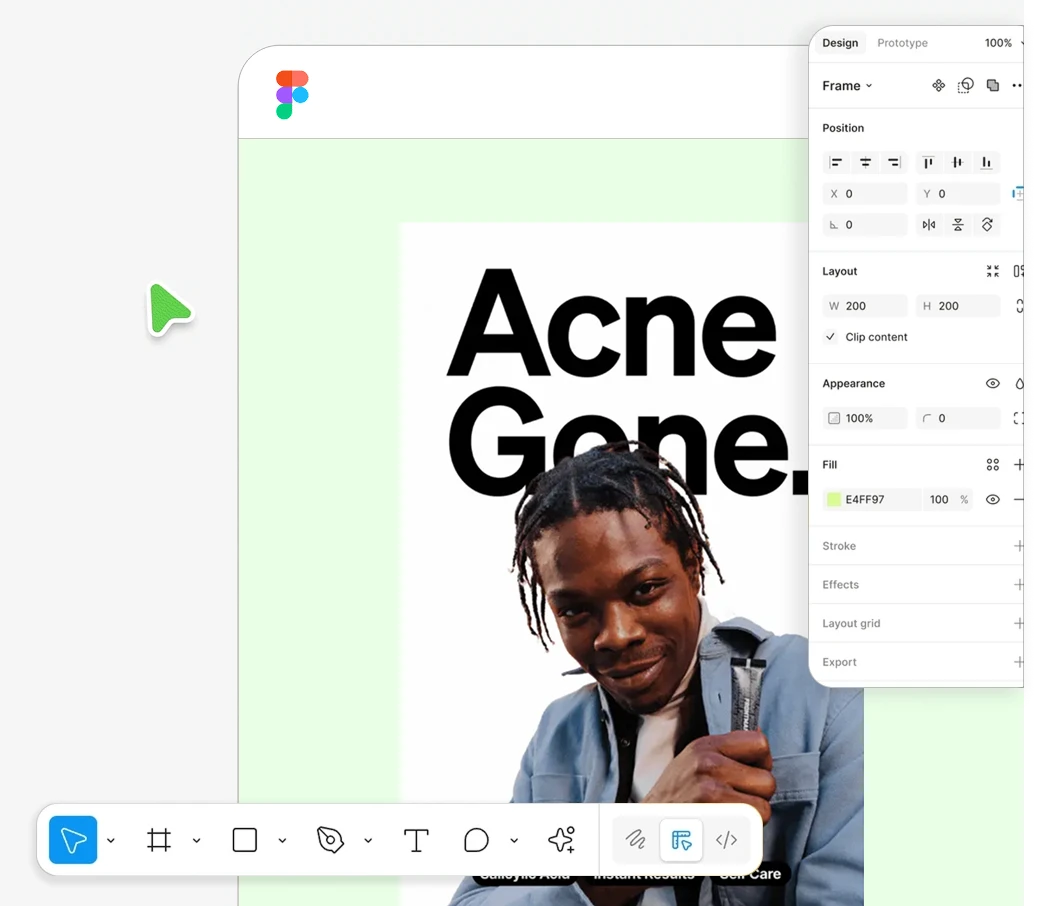This screenshot has height=906, width=1038.
Task: Switch to the Design tab
Action: point(840,43)
